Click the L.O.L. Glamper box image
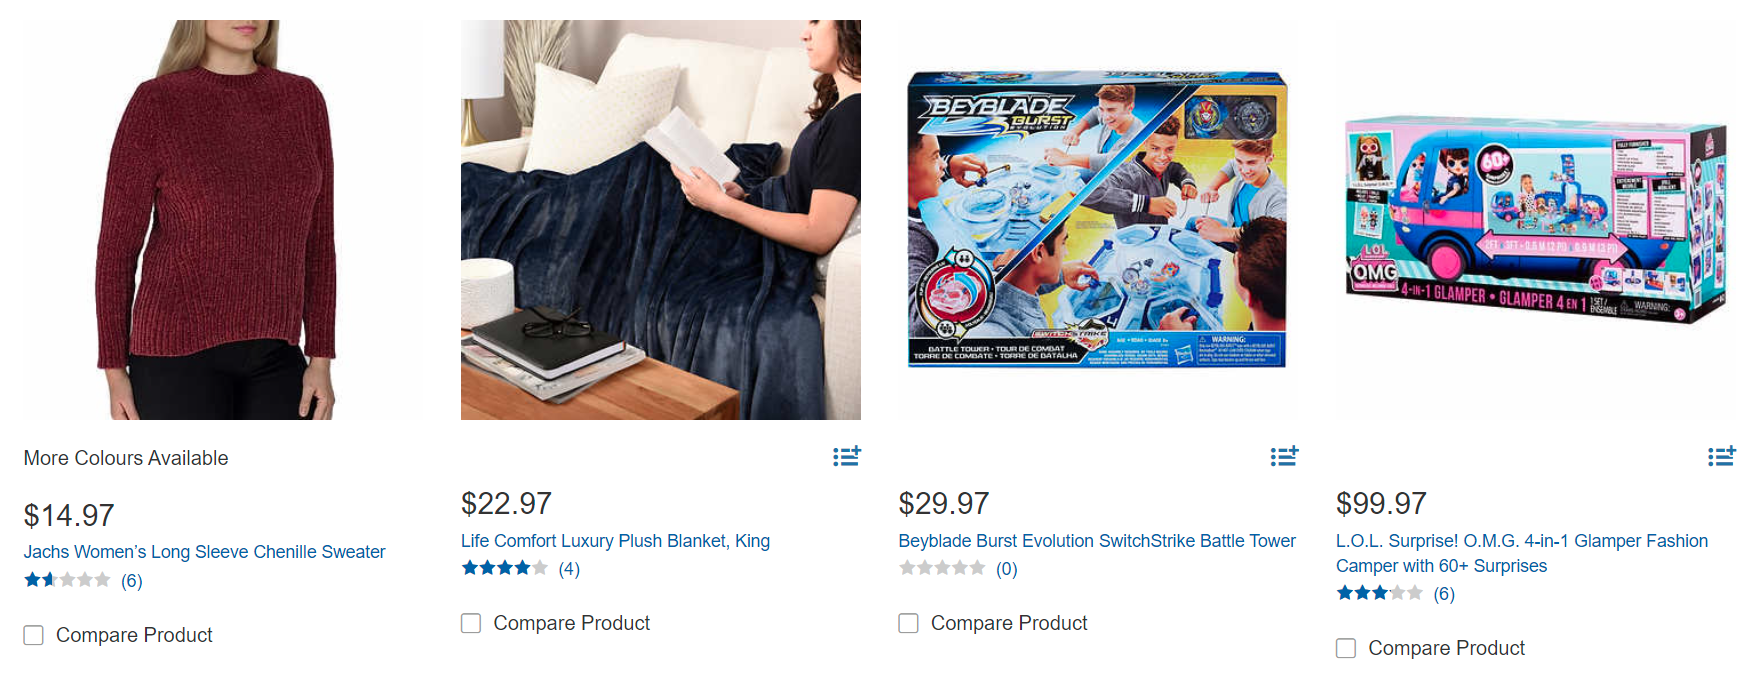 [1536, 219]
